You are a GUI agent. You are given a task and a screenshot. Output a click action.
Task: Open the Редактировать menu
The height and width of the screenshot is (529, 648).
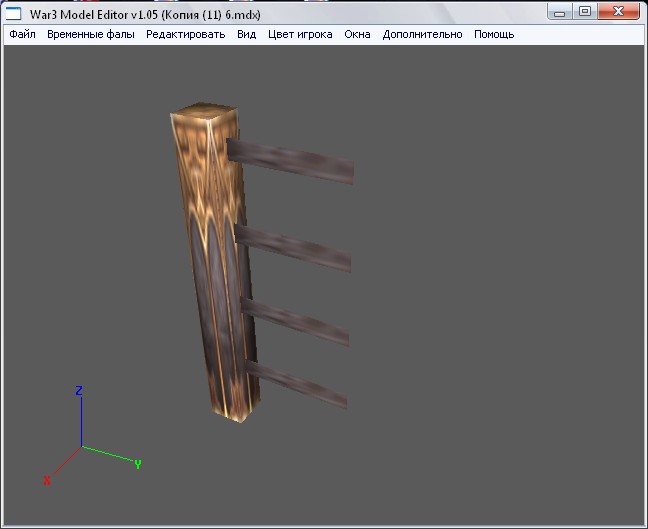pos(186,34)
